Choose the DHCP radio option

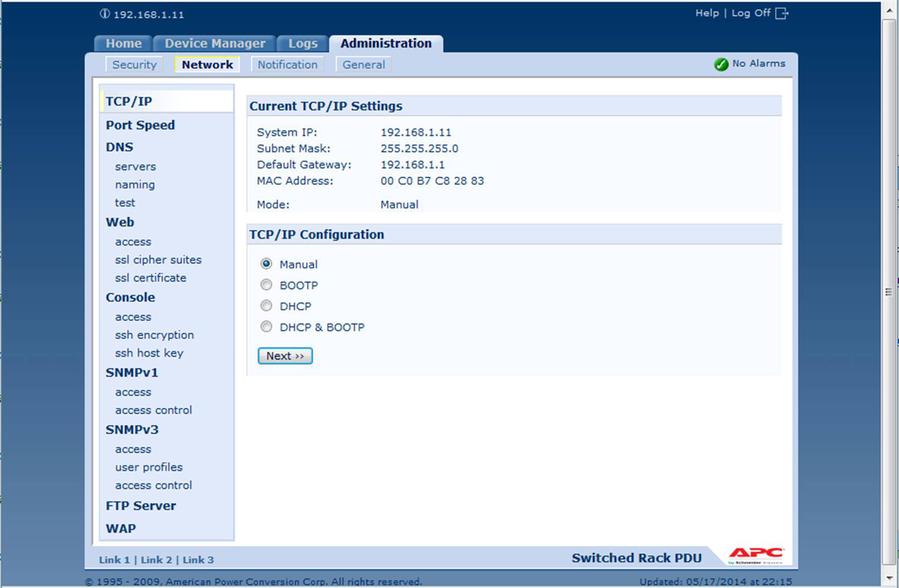coord(266,306)
